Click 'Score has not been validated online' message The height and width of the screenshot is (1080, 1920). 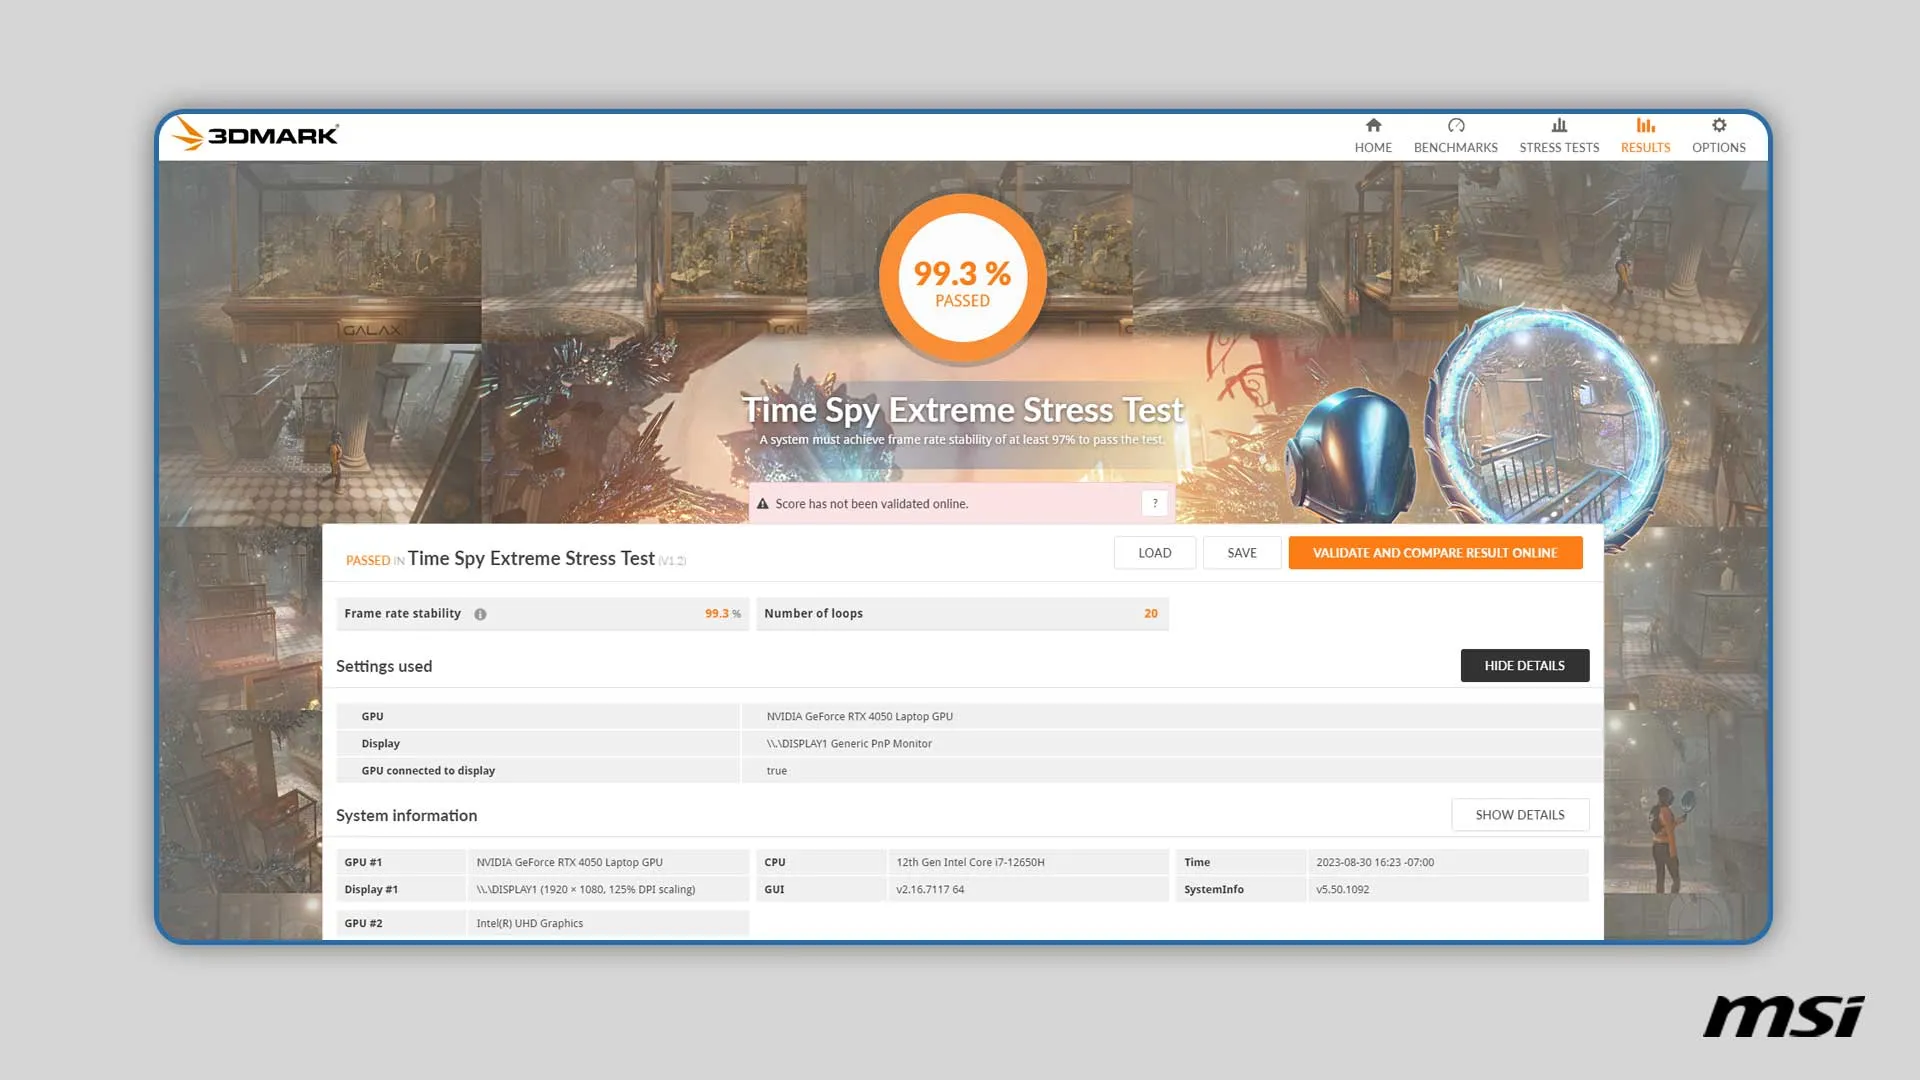coord(872,504)
